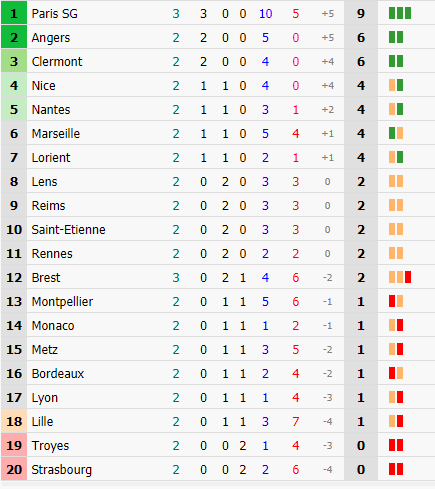Click the orange rank 18 position badge
The height and width of the screenshot is (489, 435).
[x=14, y=421]
